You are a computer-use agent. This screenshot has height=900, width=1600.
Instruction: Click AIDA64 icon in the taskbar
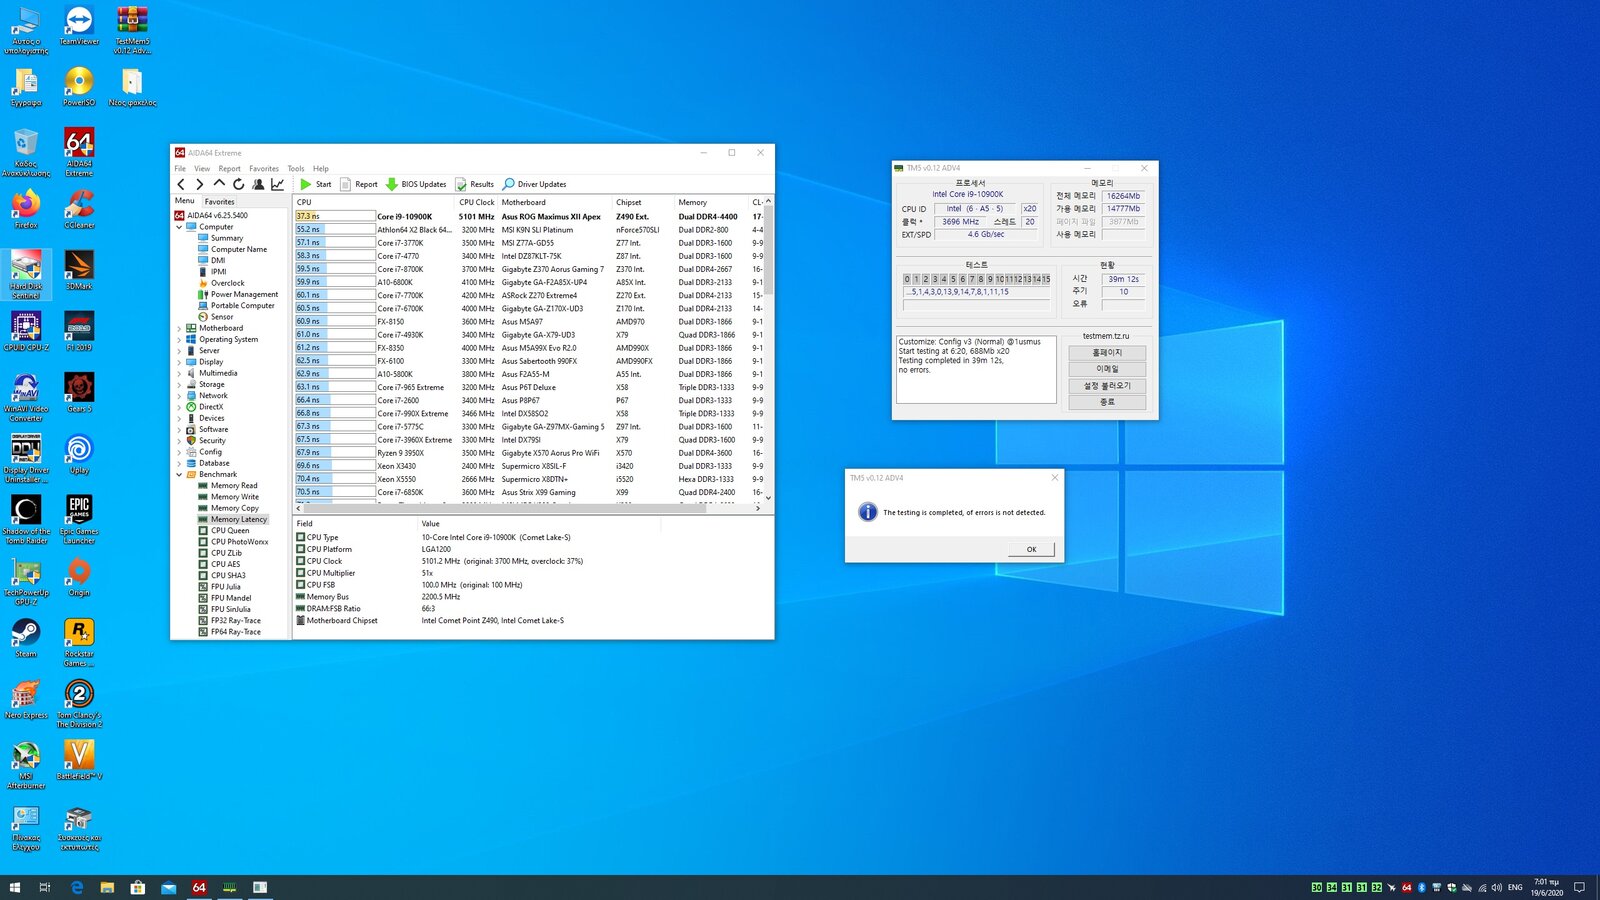pyautogui.click(x=199, y=887)
